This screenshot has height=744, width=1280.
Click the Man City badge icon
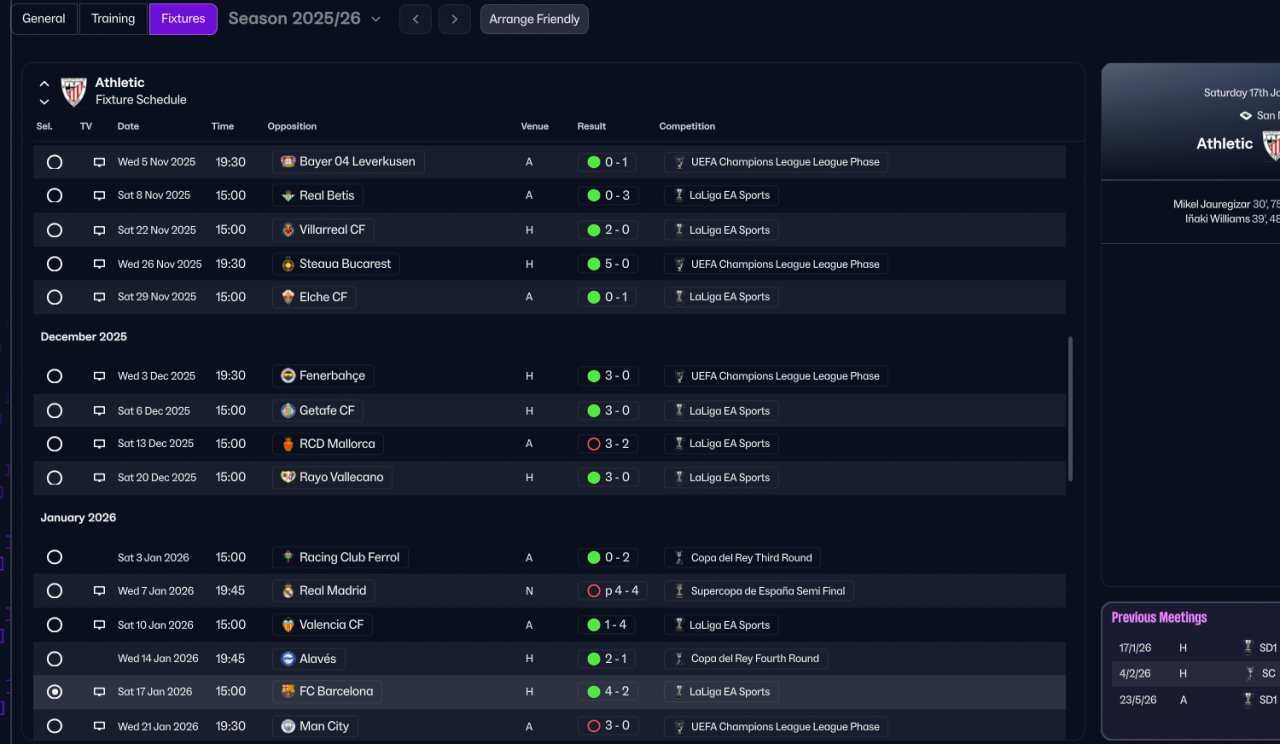288,726
